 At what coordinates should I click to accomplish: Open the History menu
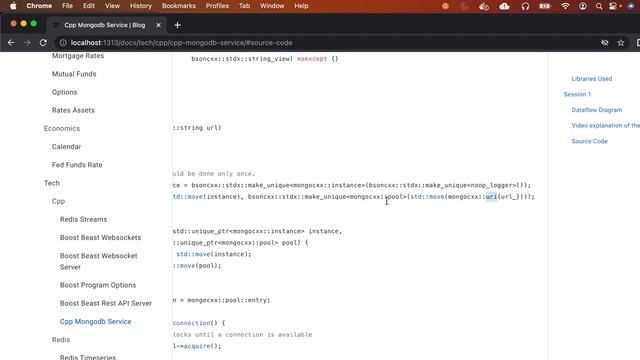click(x=141, y=6)
